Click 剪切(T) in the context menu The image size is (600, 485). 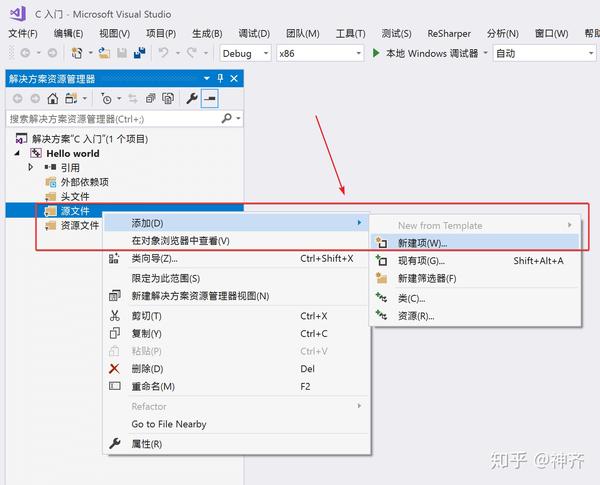tap(236, 316)
